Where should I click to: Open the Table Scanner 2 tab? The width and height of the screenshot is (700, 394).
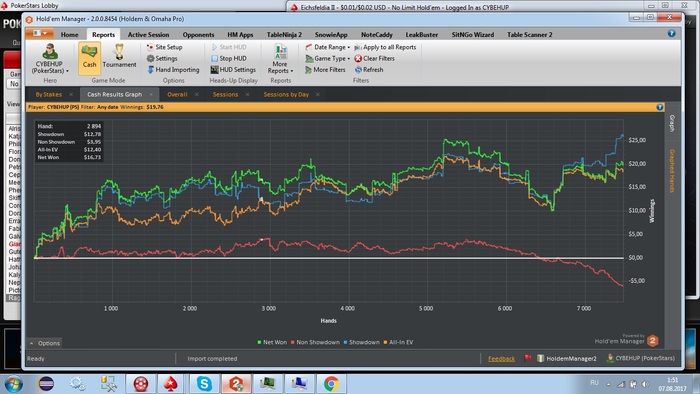pyautogui.click(x=529, y=34)
